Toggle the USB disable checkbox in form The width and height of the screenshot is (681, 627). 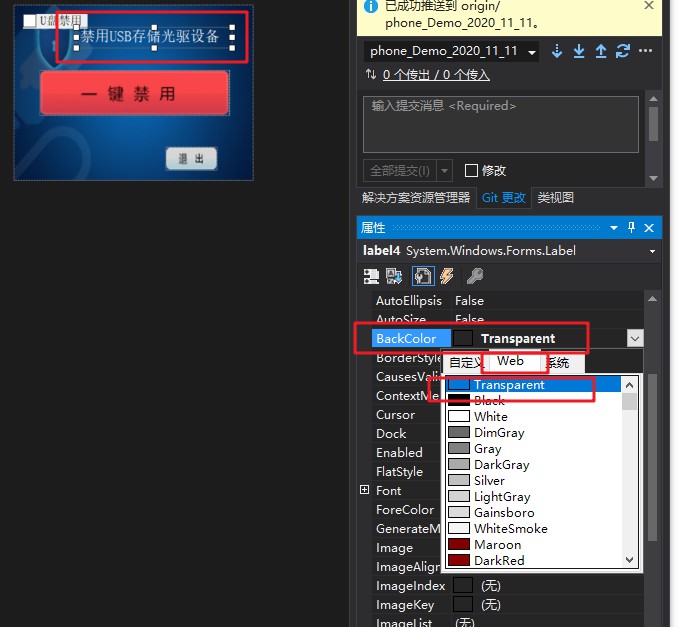coord(30,20)
